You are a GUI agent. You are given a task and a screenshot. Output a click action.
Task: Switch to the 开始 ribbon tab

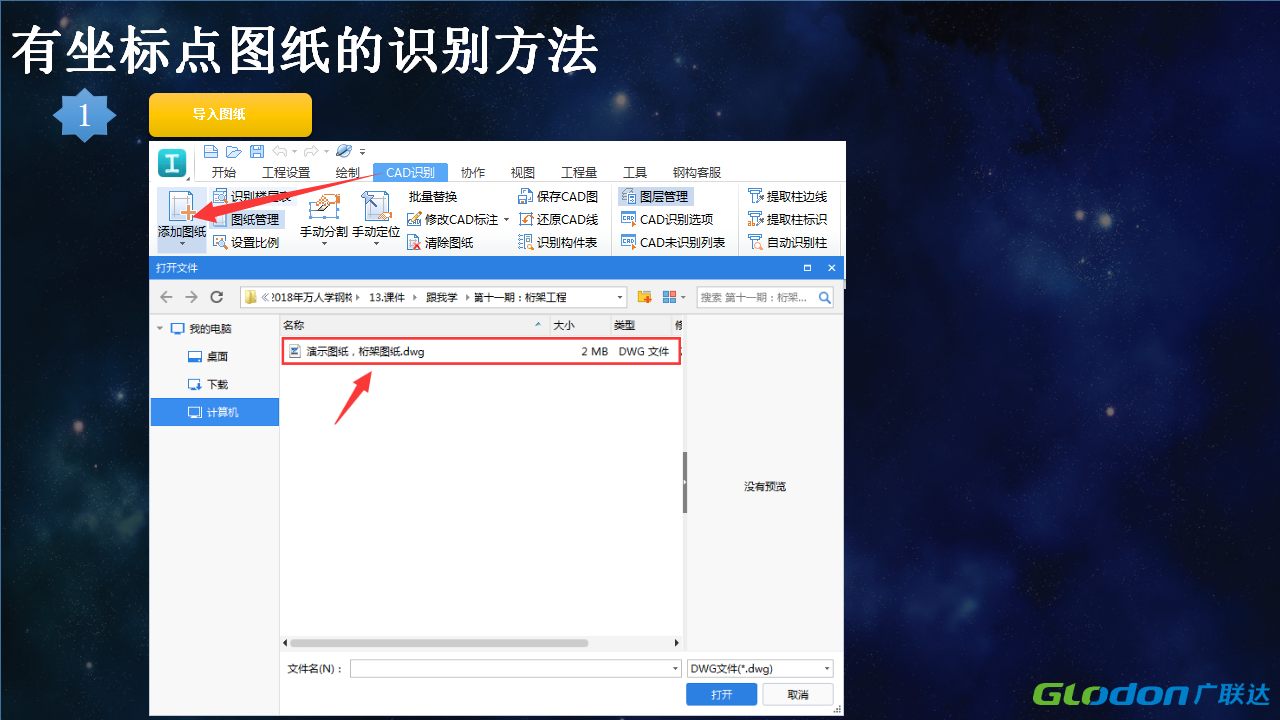[x=224, y=172]
